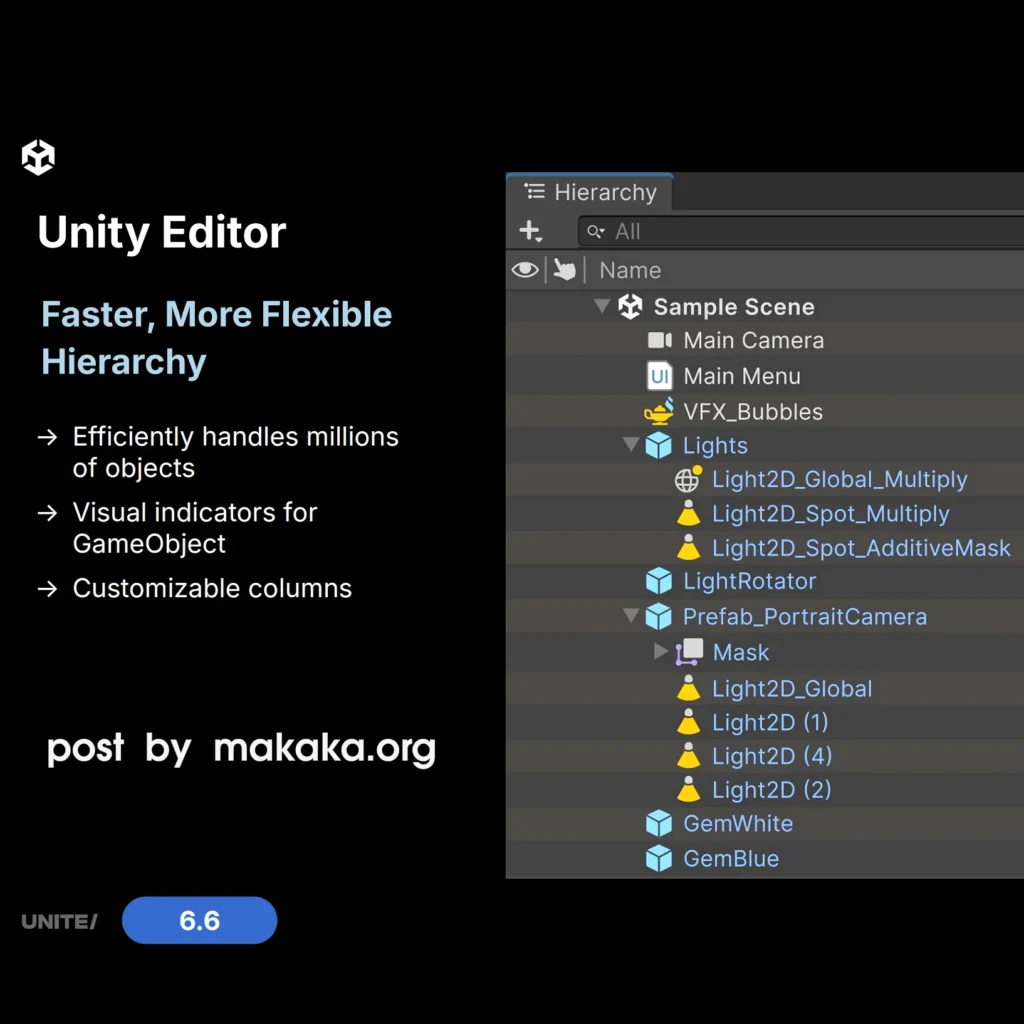Switch to the Hierarchy tab
This screenshot has height=1024, width=1024.
tap(590, 192)
